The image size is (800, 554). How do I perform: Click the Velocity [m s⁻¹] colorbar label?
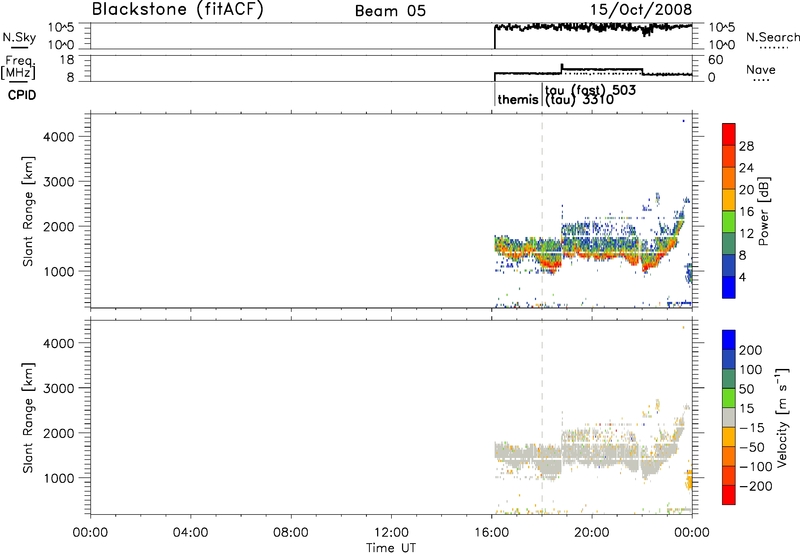click(781, 417)
